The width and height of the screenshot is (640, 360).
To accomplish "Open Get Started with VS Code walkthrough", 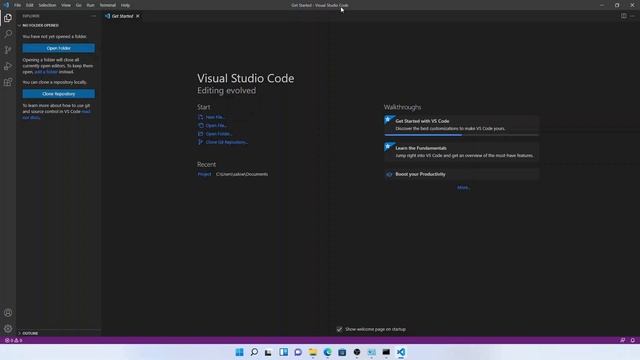I will coord(462,124).
